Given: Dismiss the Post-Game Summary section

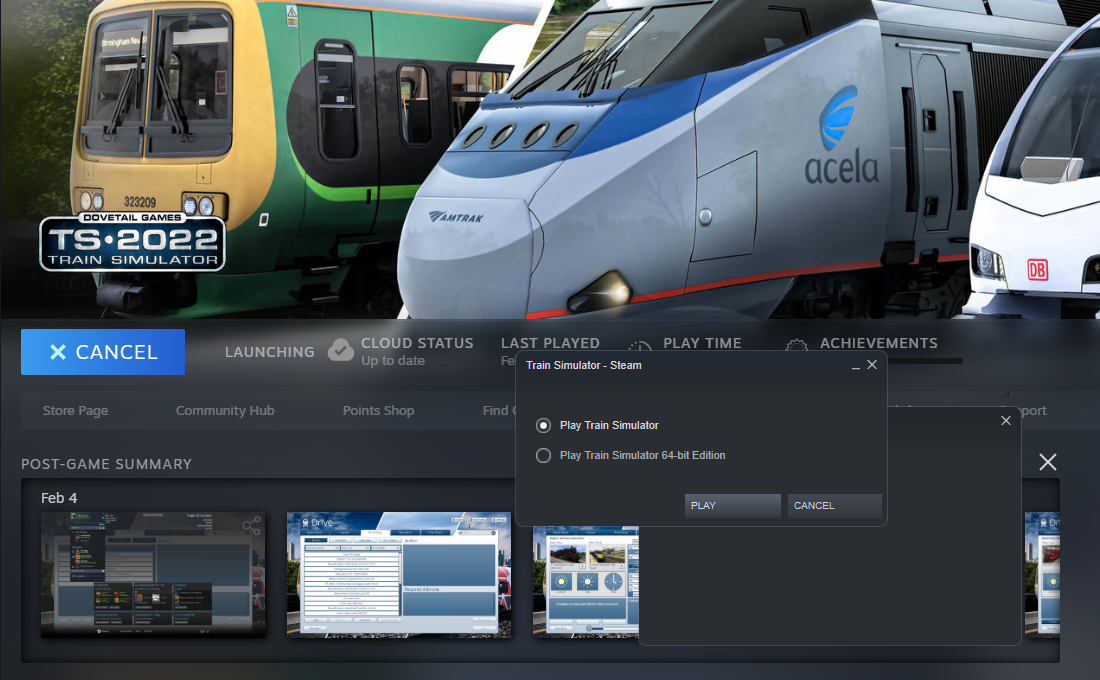Looking at the screenshot, I should (1047, 462).
